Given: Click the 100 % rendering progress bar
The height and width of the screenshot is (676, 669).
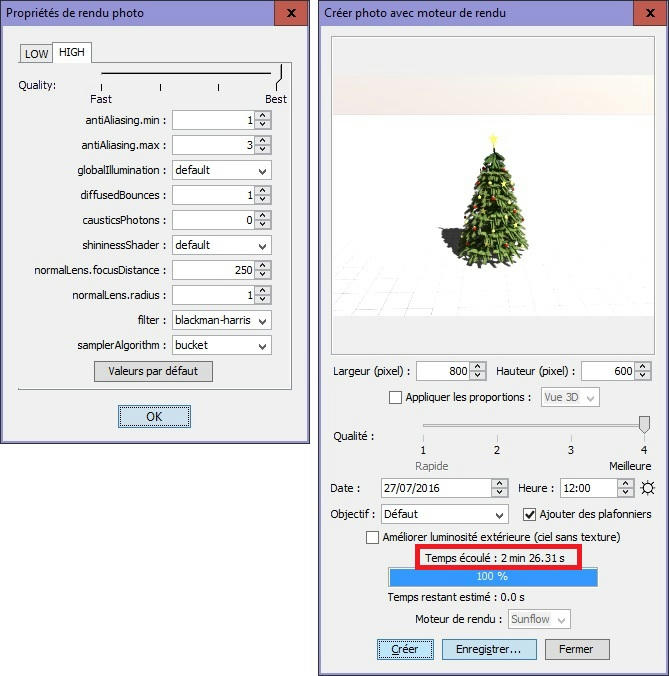Looking at the screenshot, I should 493,577.
